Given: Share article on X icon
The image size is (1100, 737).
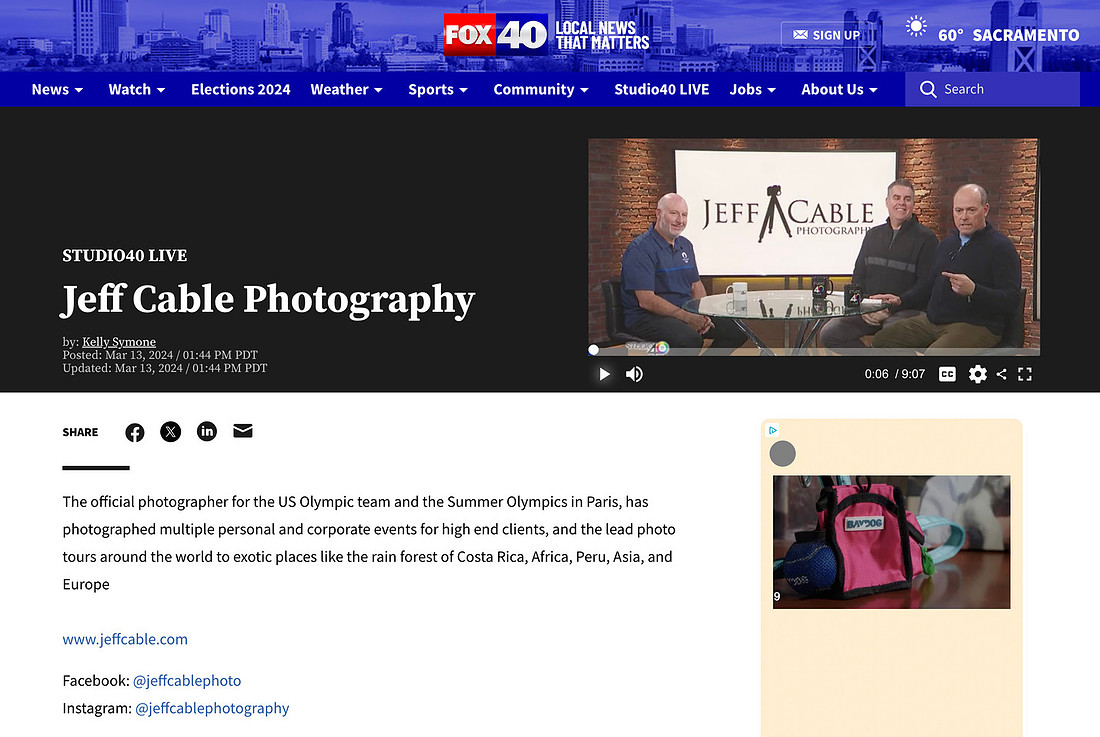Looking at the screenshot, I should (170, 431).
